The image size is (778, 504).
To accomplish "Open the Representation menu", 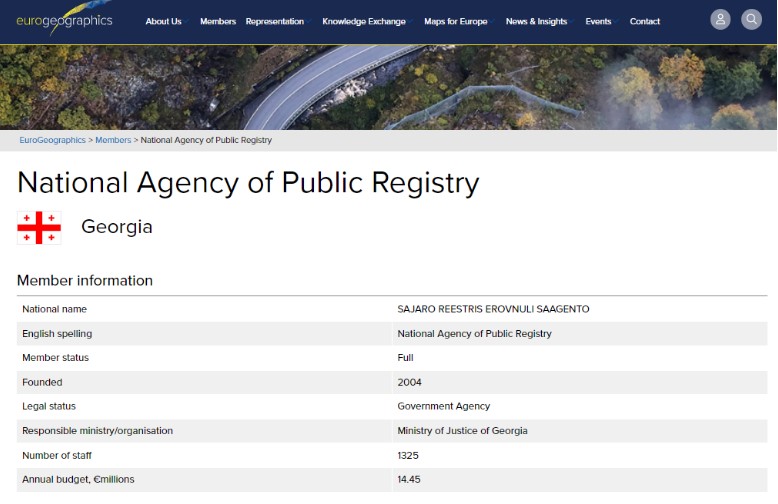I will coord(274,21).
